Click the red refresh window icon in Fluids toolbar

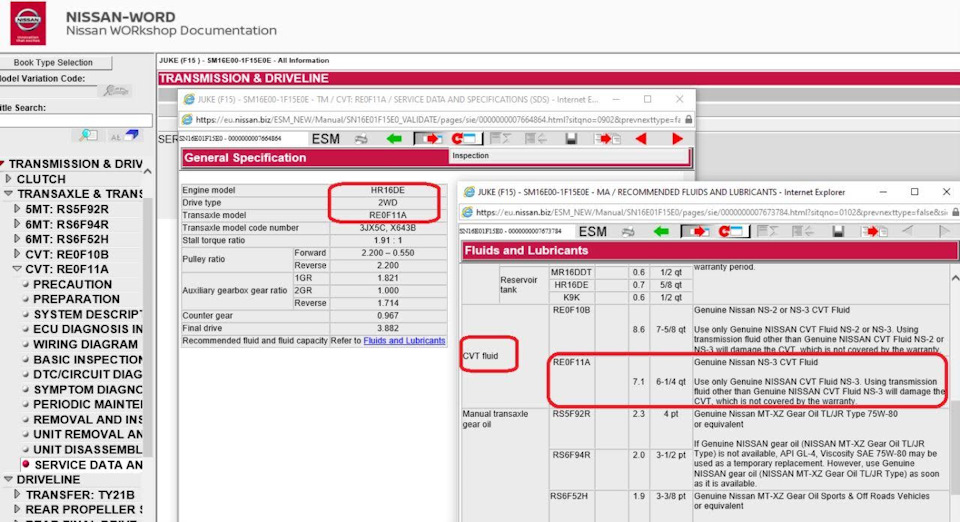730,231
